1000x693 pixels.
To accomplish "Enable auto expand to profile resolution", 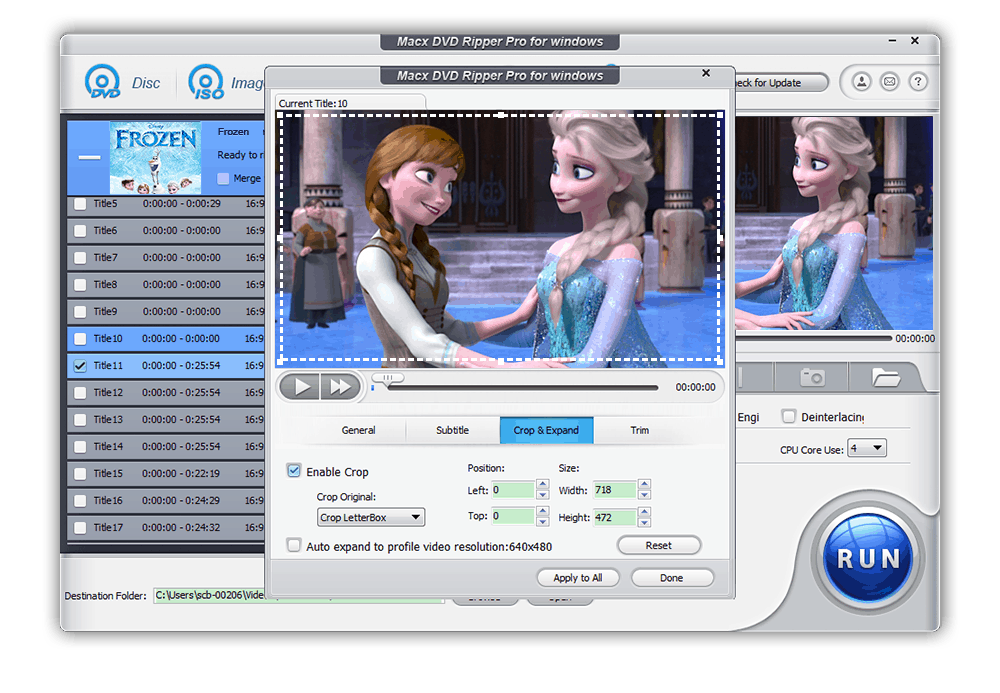I will click(294, 546).
